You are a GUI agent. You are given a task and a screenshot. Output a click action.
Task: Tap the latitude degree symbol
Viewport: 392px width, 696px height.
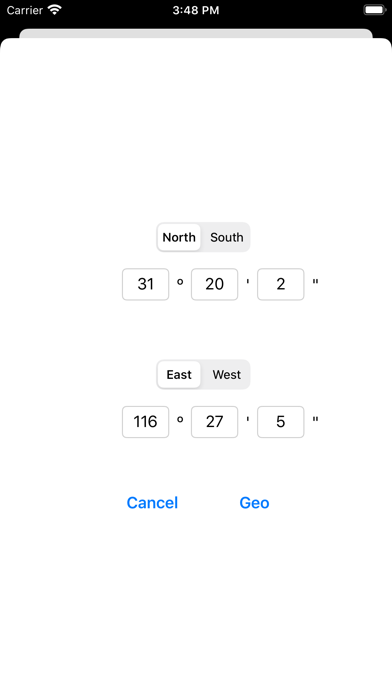click(x=180, y=281)
